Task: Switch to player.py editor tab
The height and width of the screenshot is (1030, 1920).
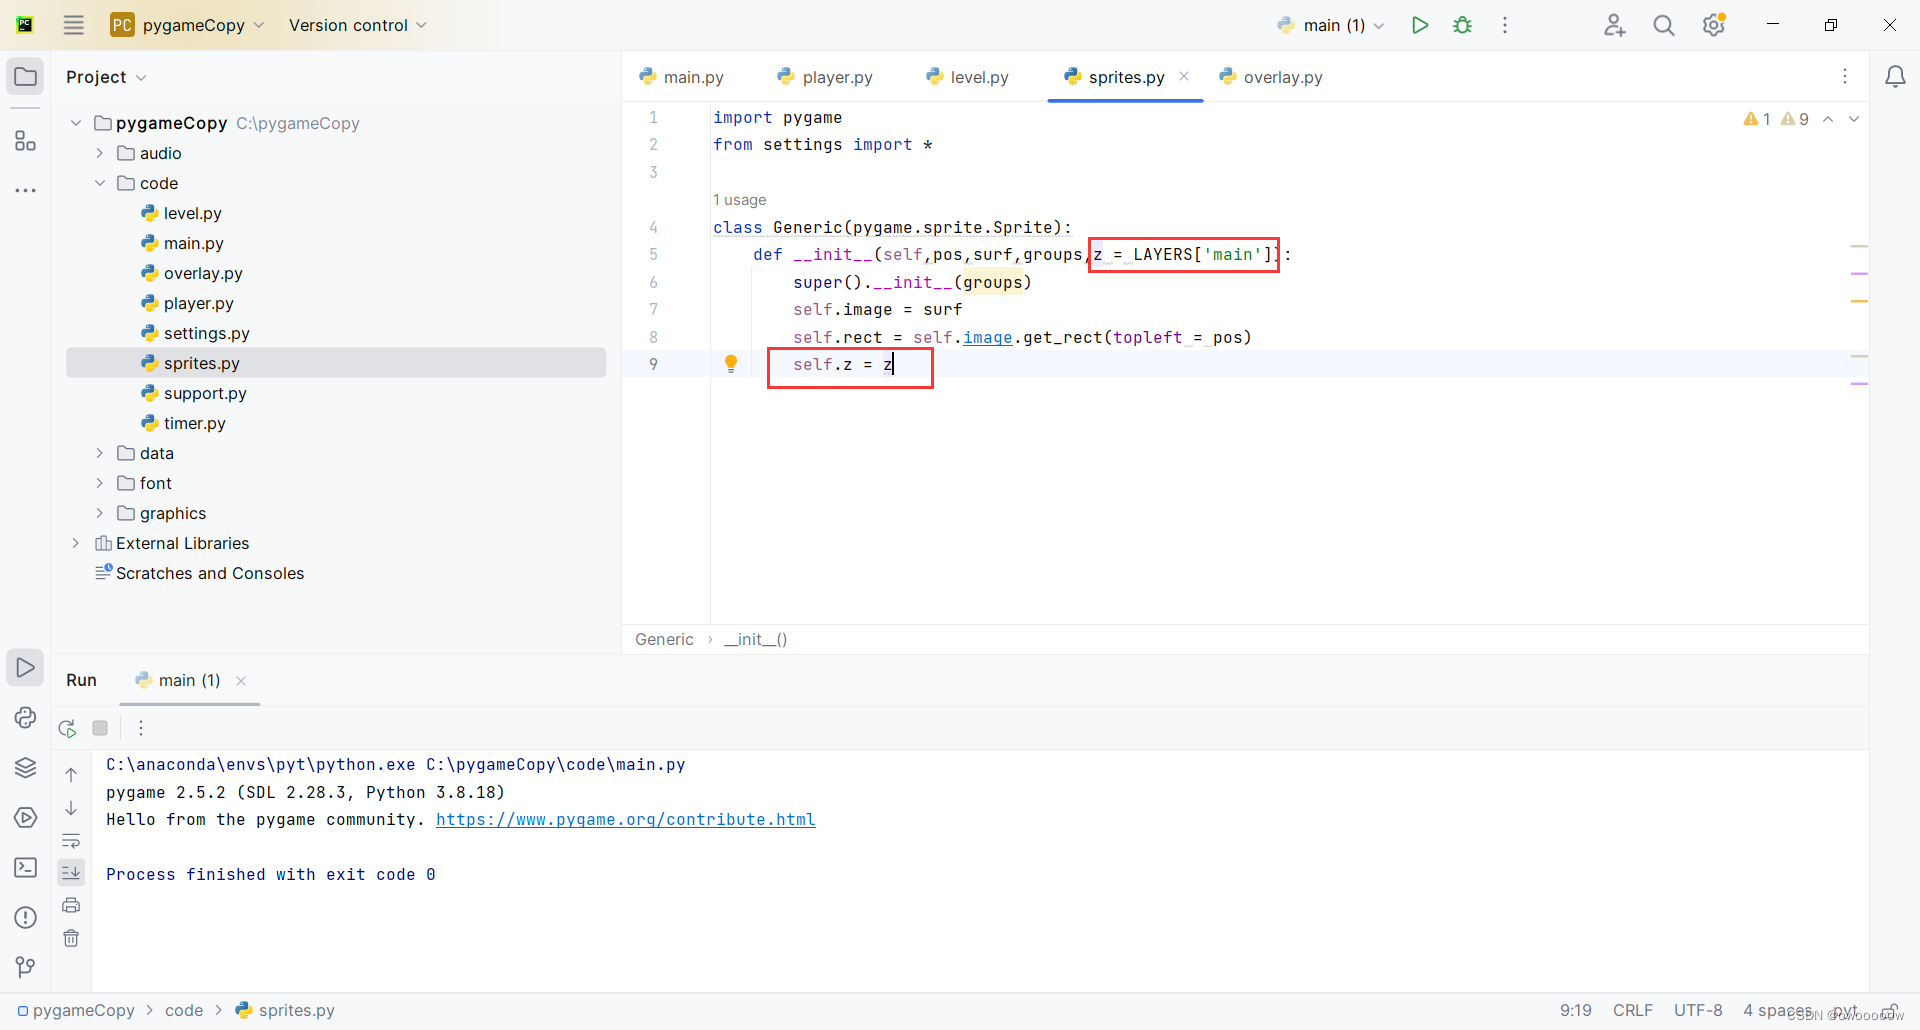Action: pyautogui.click(x=825, y=77)
